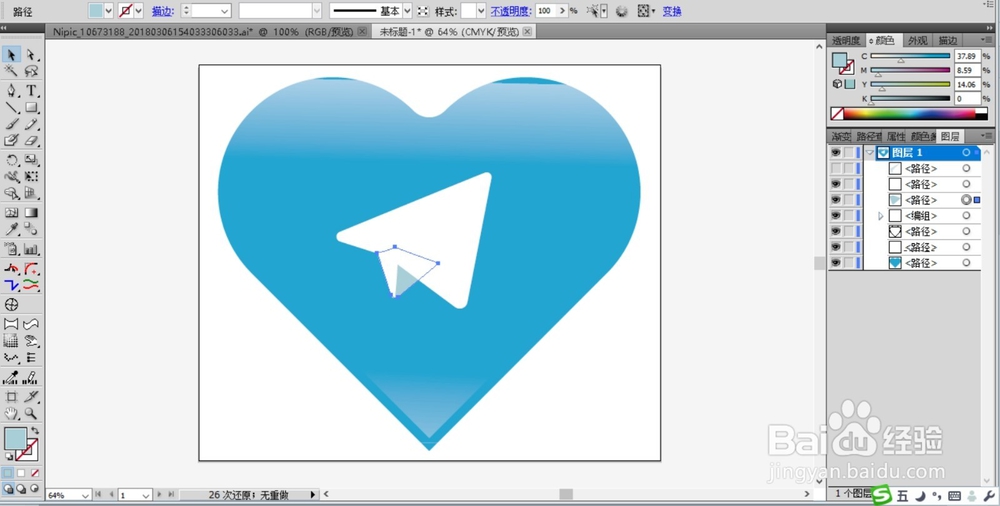Set toolbox paint mode to None
The height and width of the screenshot is (506, 1000).
pyautogui.click(x=35, y=473)
